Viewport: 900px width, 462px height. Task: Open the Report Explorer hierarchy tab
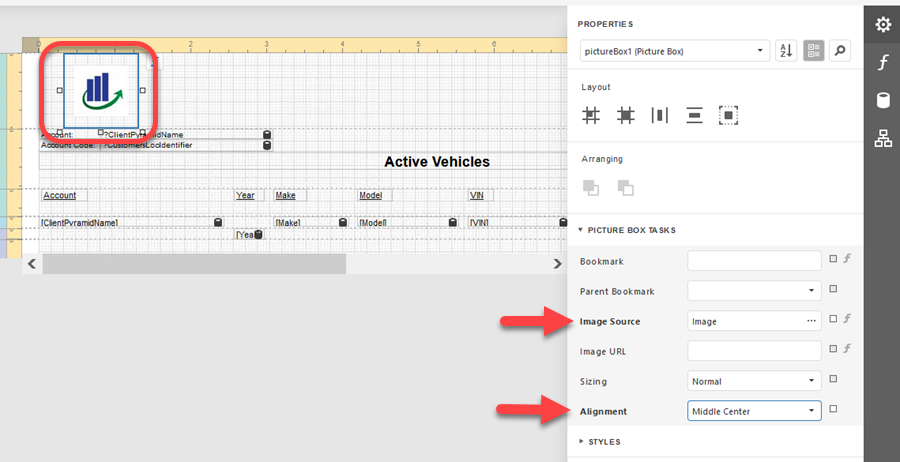pyautogui.click(x=882, y=139)
